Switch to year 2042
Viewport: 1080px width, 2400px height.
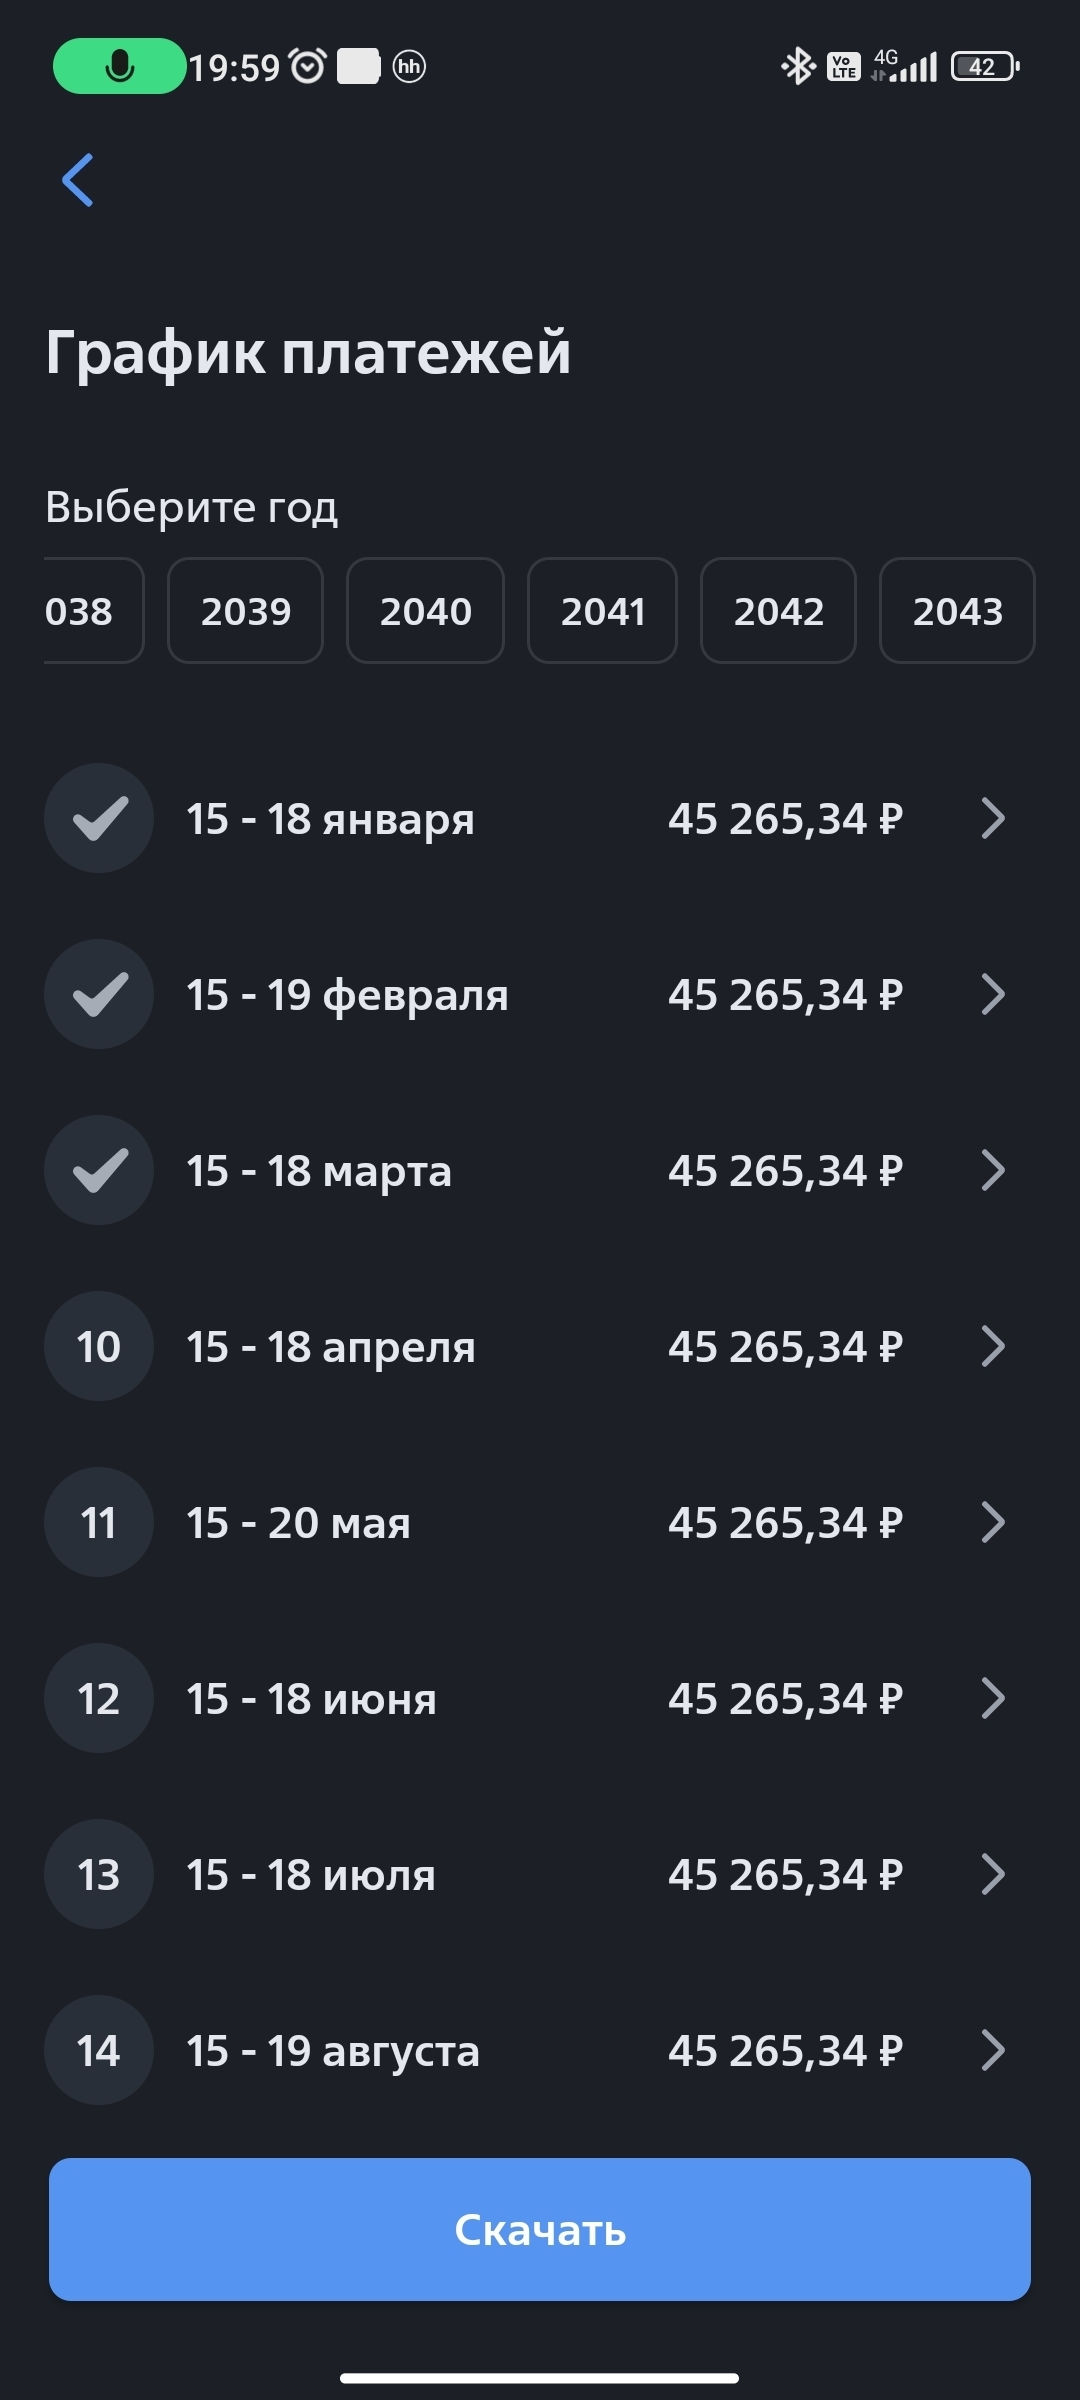coord(778,610)
